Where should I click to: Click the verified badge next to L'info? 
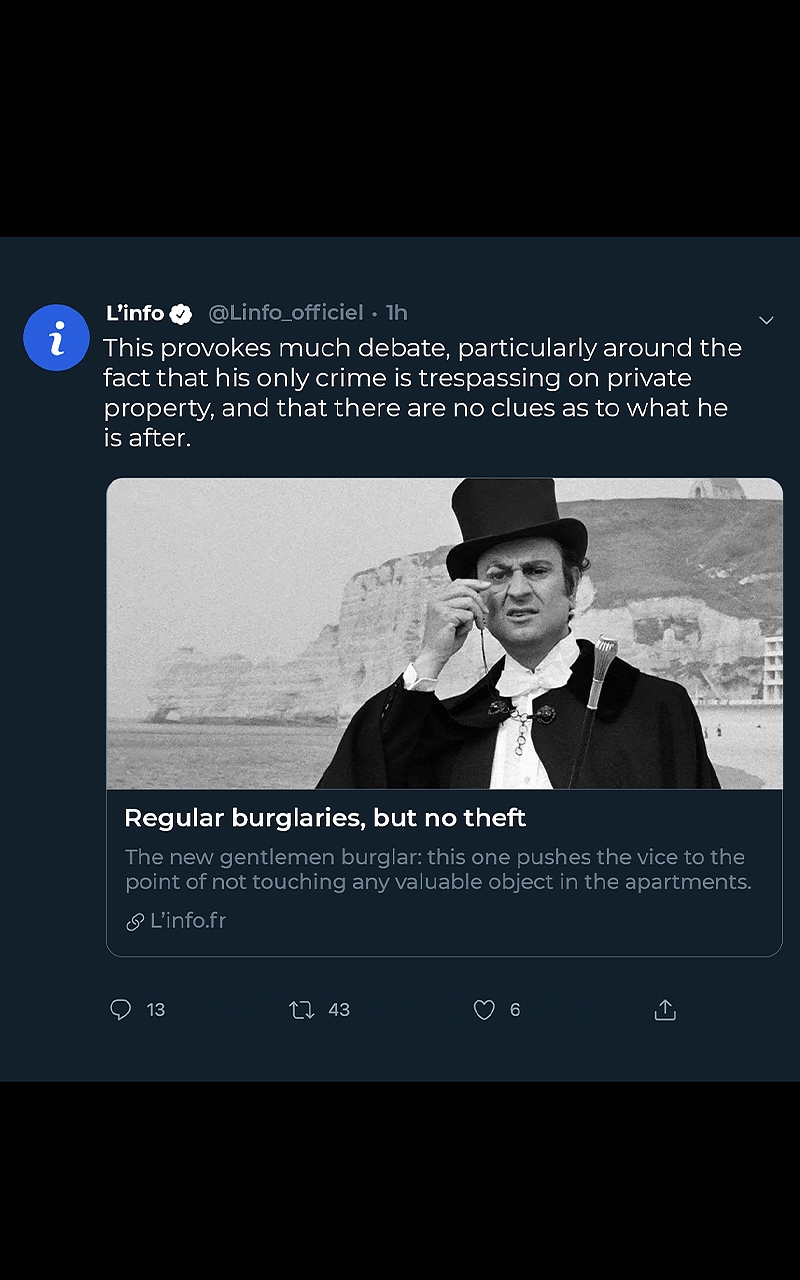tap(180, 314)
